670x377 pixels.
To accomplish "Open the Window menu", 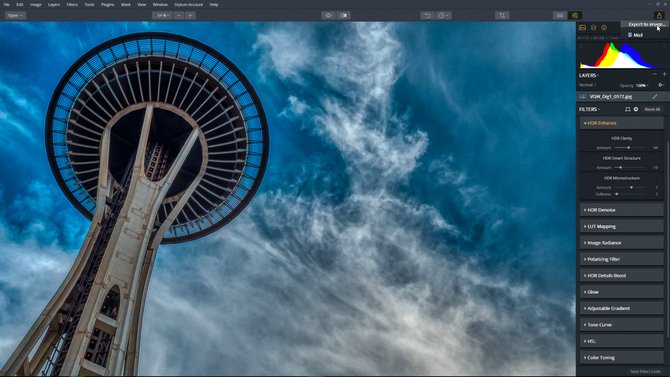I will click(x=160, y=4).
